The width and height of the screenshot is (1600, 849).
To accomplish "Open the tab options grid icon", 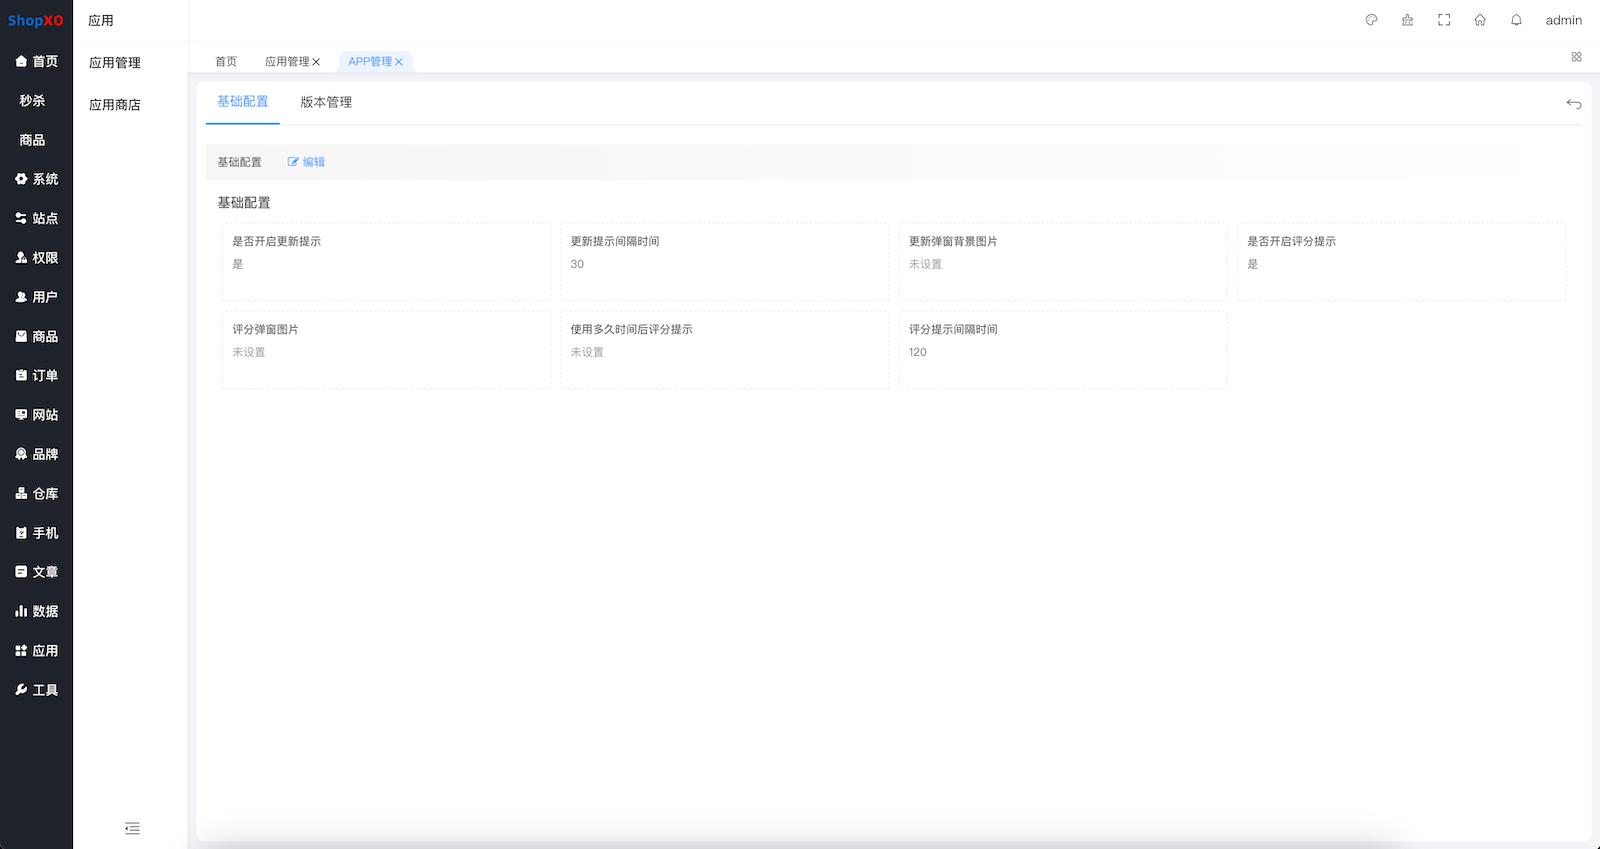I will coord(1576,57).
